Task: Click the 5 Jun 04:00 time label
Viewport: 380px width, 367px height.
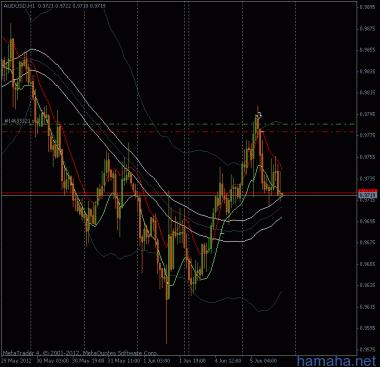Action: click(263, 361)
